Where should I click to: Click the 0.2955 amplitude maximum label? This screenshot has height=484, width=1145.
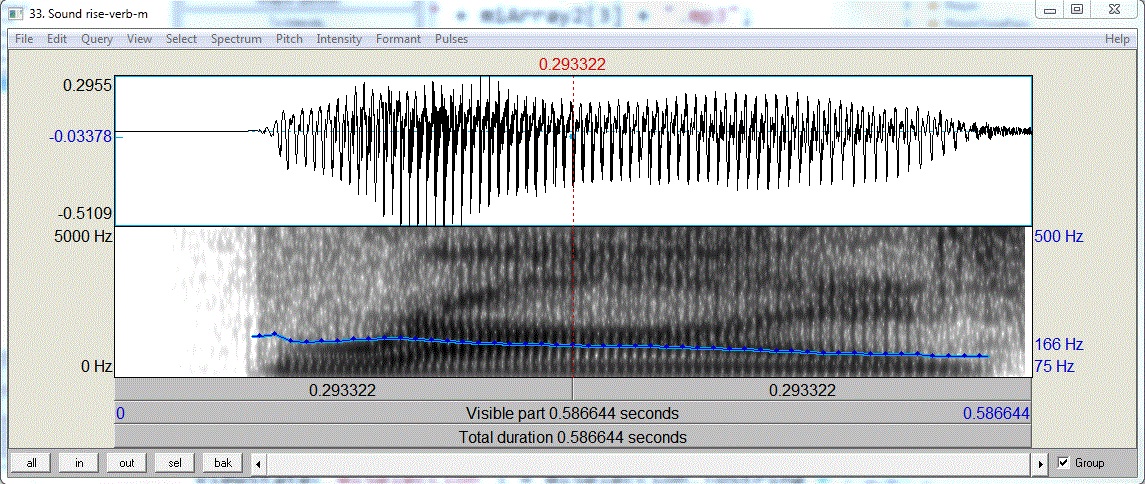click(x=88, y=85)
